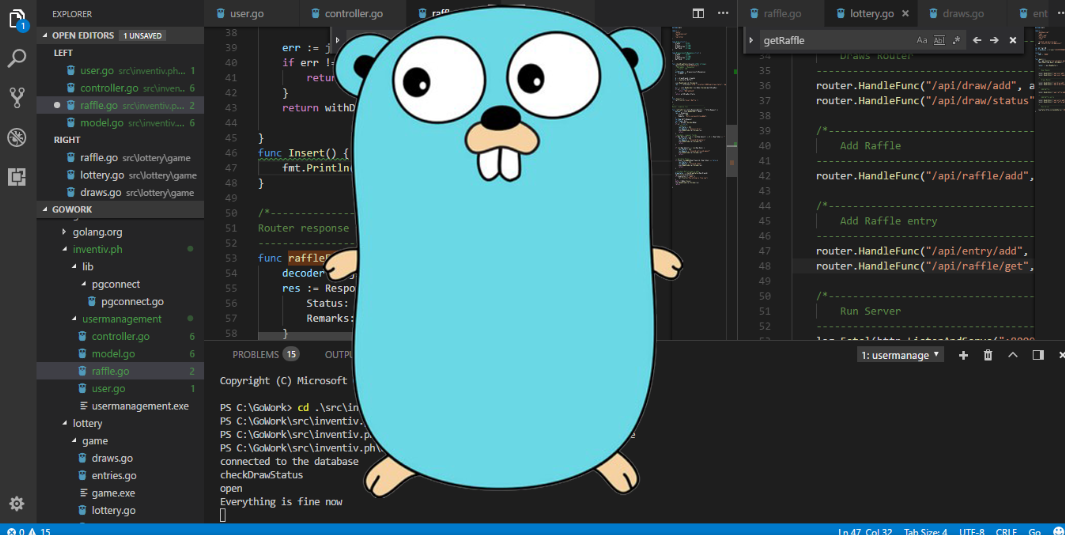Open lottery.go in RIGHT open editors
Image resolution: width=1065 pixels, height=538 pixels.
(120, 175)
